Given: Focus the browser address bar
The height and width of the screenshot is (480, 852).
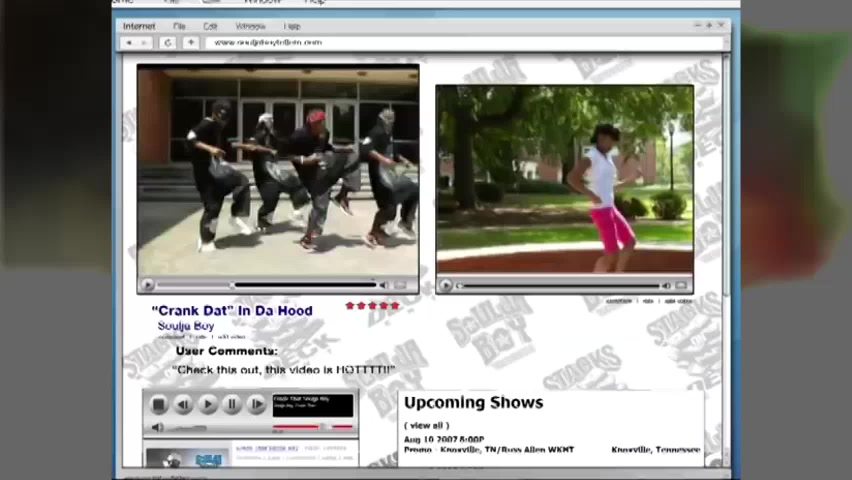Looking at the screenshot, I should pyautogui.click(x=465, y=42).
